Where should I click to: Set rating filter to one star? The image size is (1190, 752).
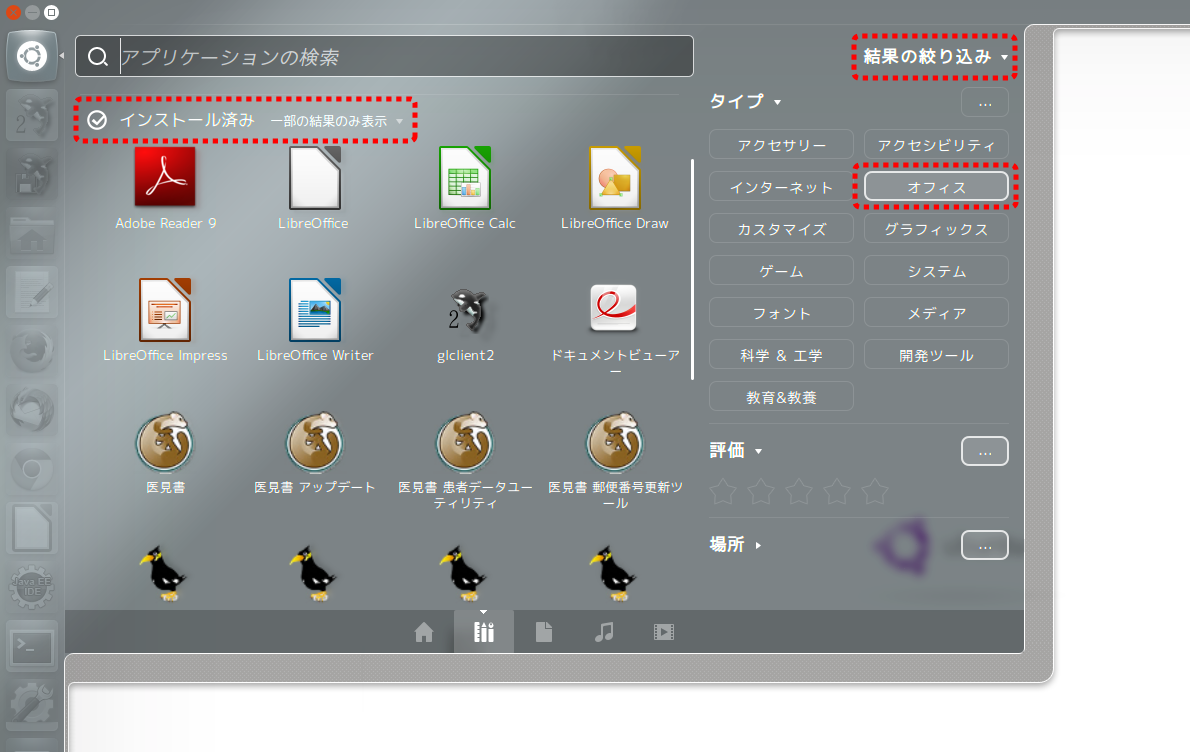coord(722,491)
